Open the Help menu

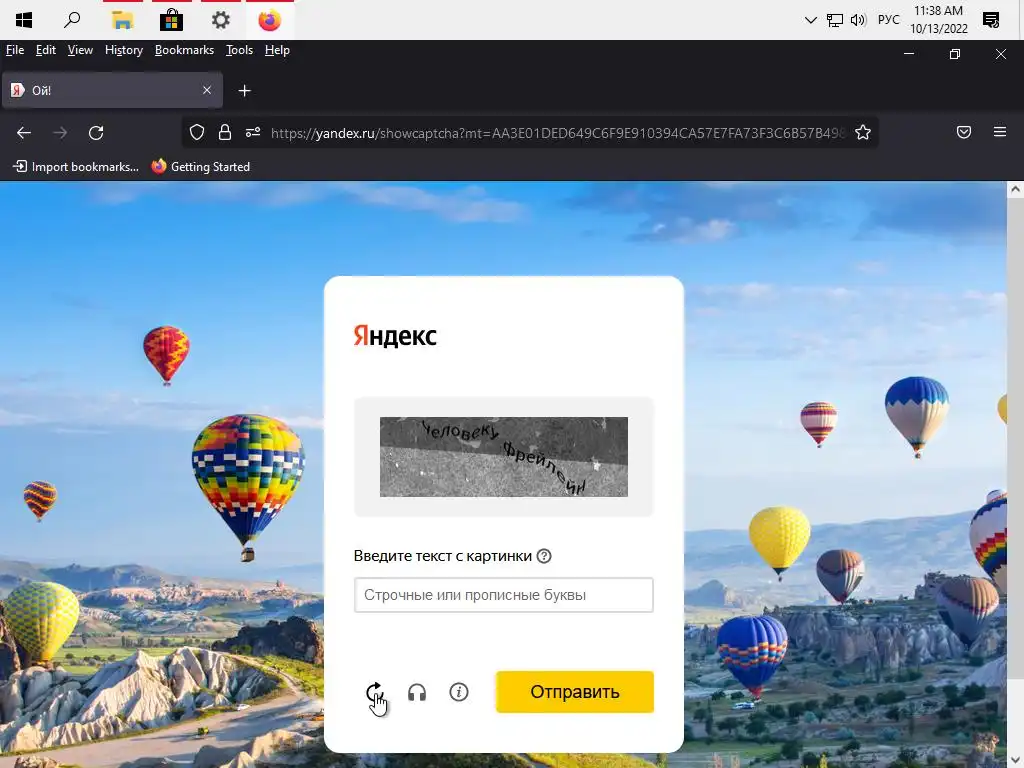(277, 50)
